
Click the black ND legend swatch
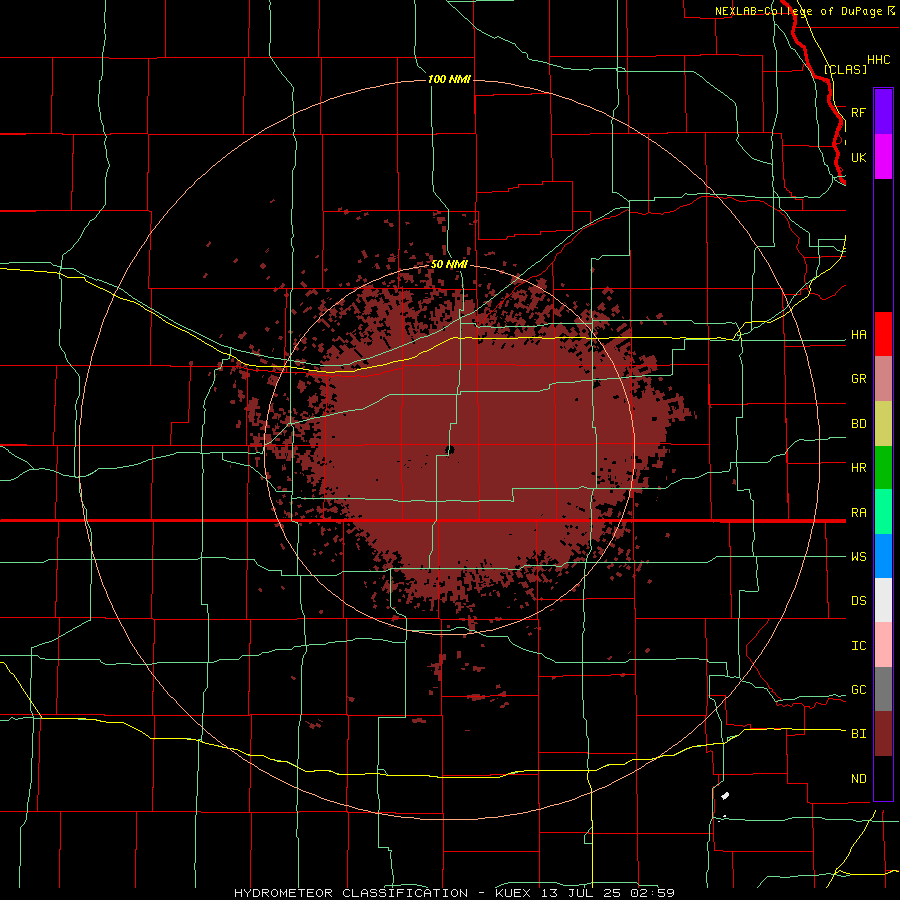click(883, 778)
